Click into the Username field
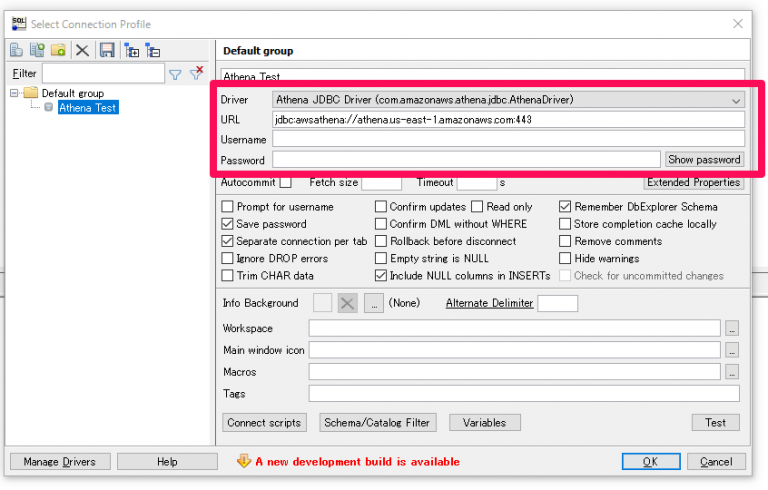This screenshot has width=768, height=490. coord(508,139)
